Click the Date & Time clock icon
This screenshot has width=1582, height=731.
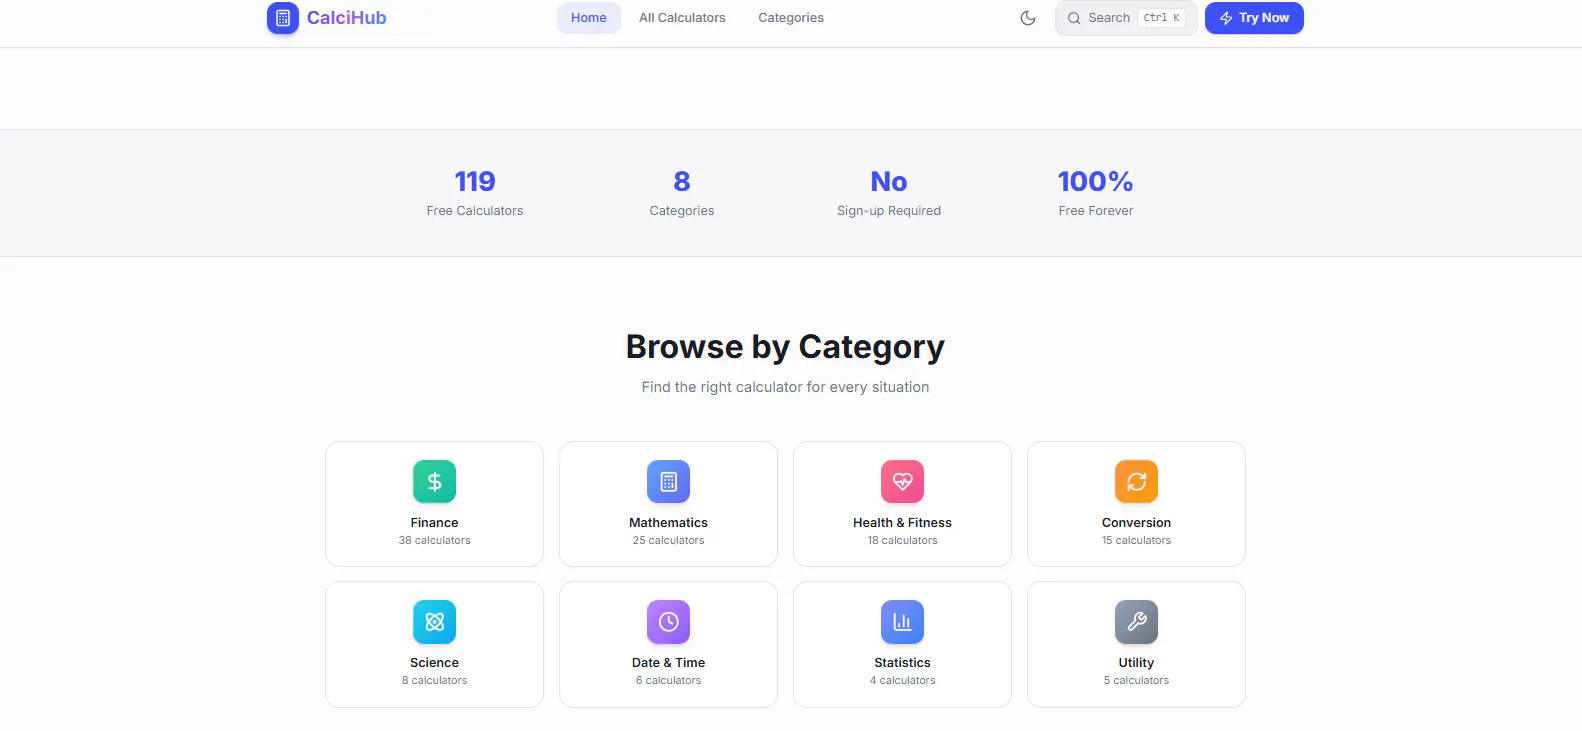668,622
